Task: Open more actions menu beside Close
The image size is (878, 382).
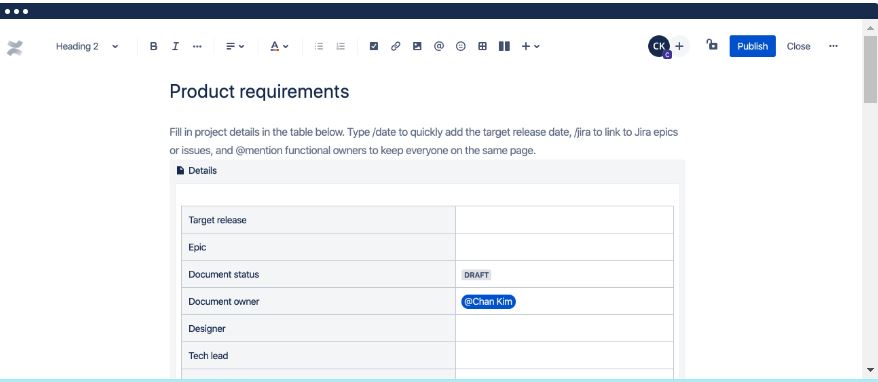Action: click(x=833, y=46)
